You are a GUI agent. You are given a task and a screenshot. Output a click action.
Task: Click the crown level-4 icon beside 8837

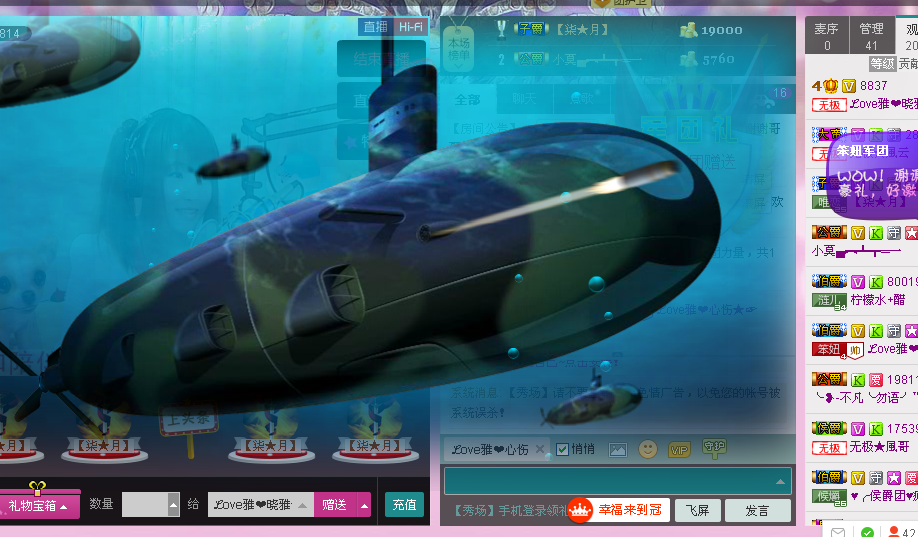[x=825, y=86]
